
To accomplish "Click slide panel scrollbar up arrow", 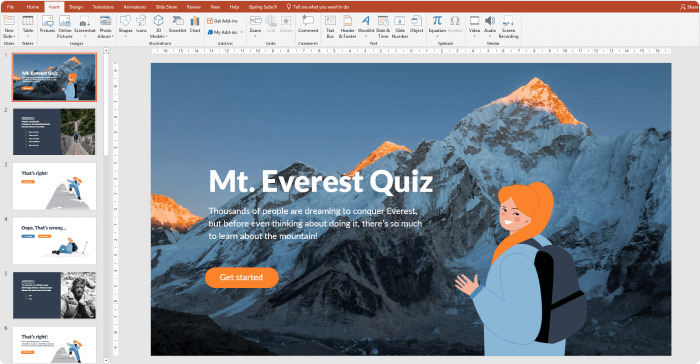I will 106,50.
